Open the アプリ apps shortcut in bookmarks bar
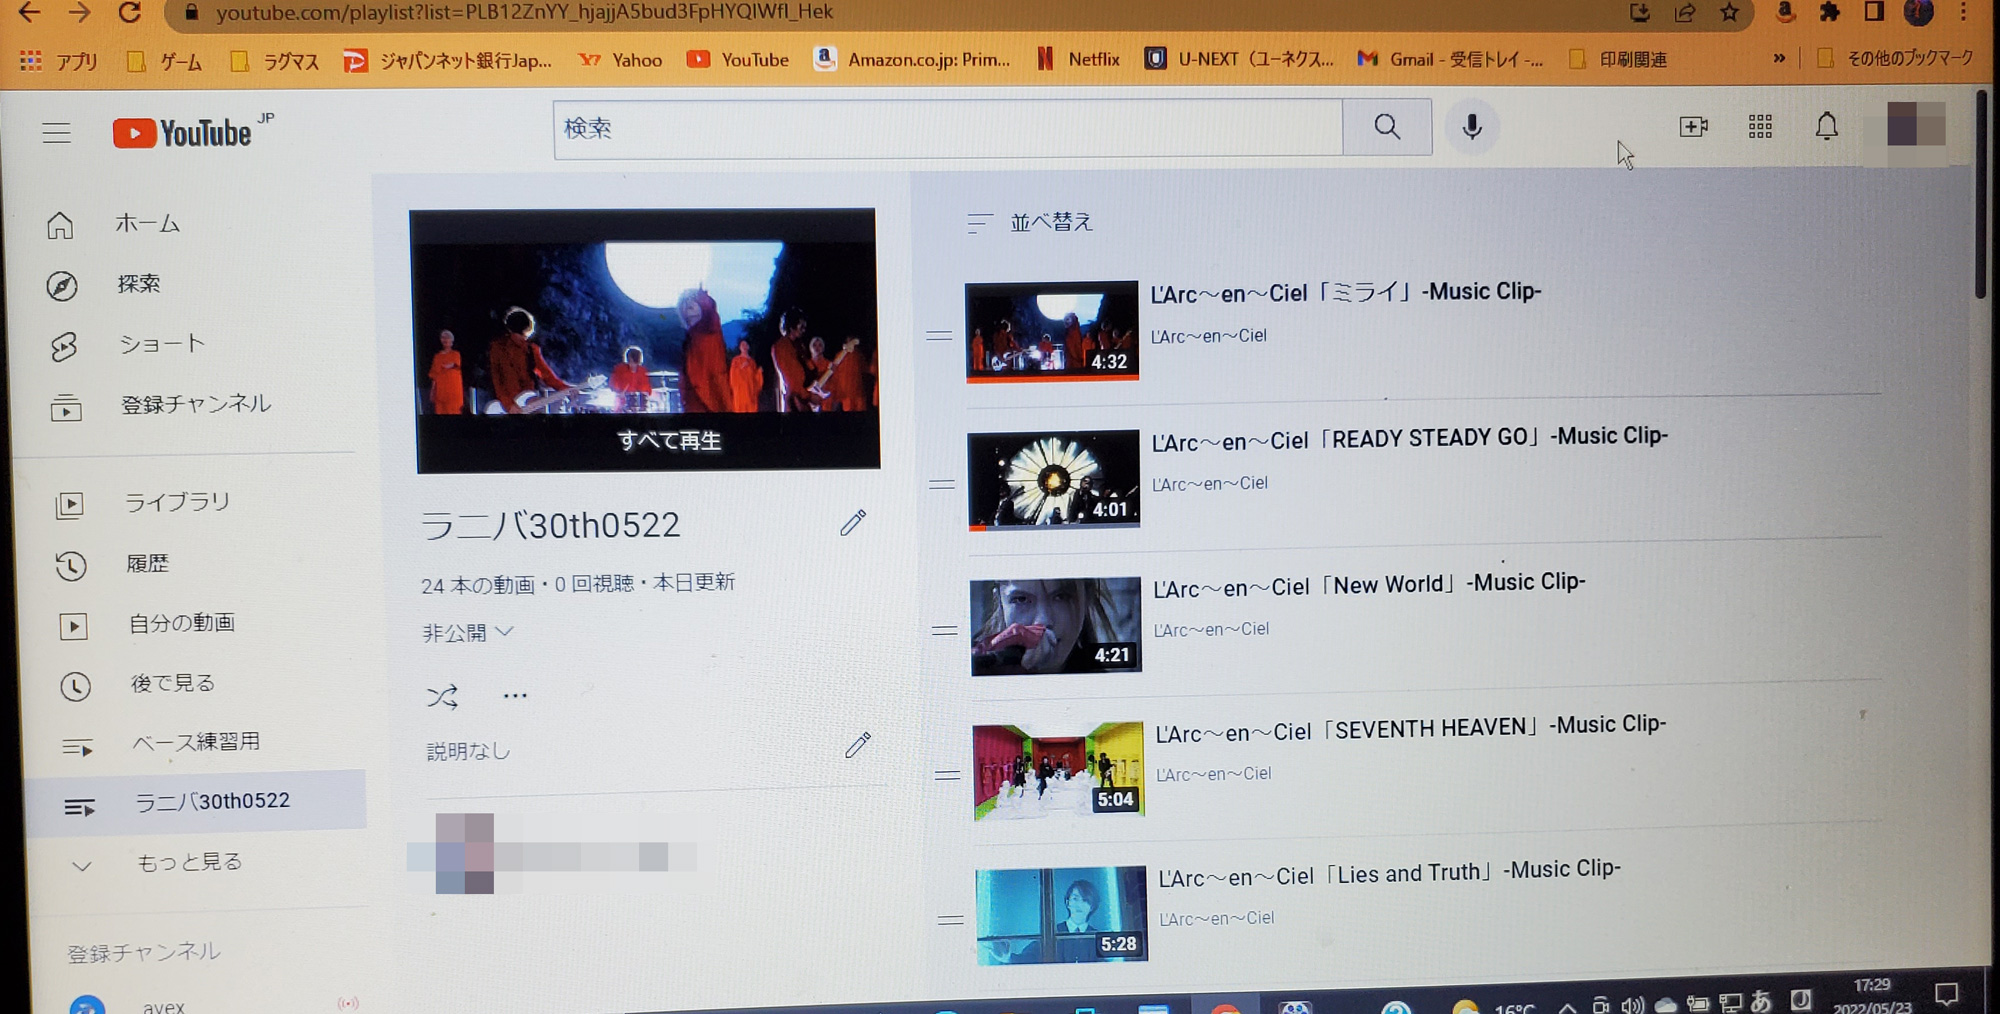Viewport: 2000px width, 1014px height. (x=58, y=61)
